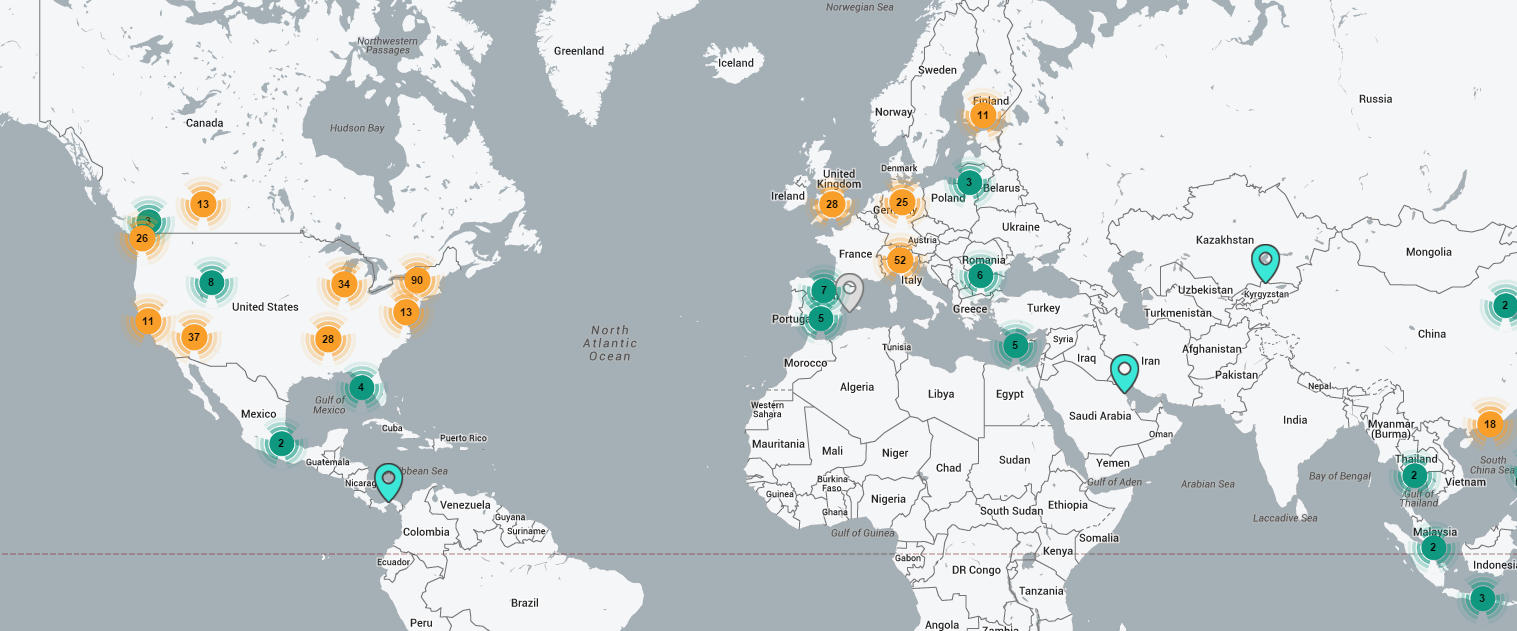The height and width of the screenshot is (631, 1517).
Task: Expand the 25 cluster over Germany
Action: pos(902,202)
